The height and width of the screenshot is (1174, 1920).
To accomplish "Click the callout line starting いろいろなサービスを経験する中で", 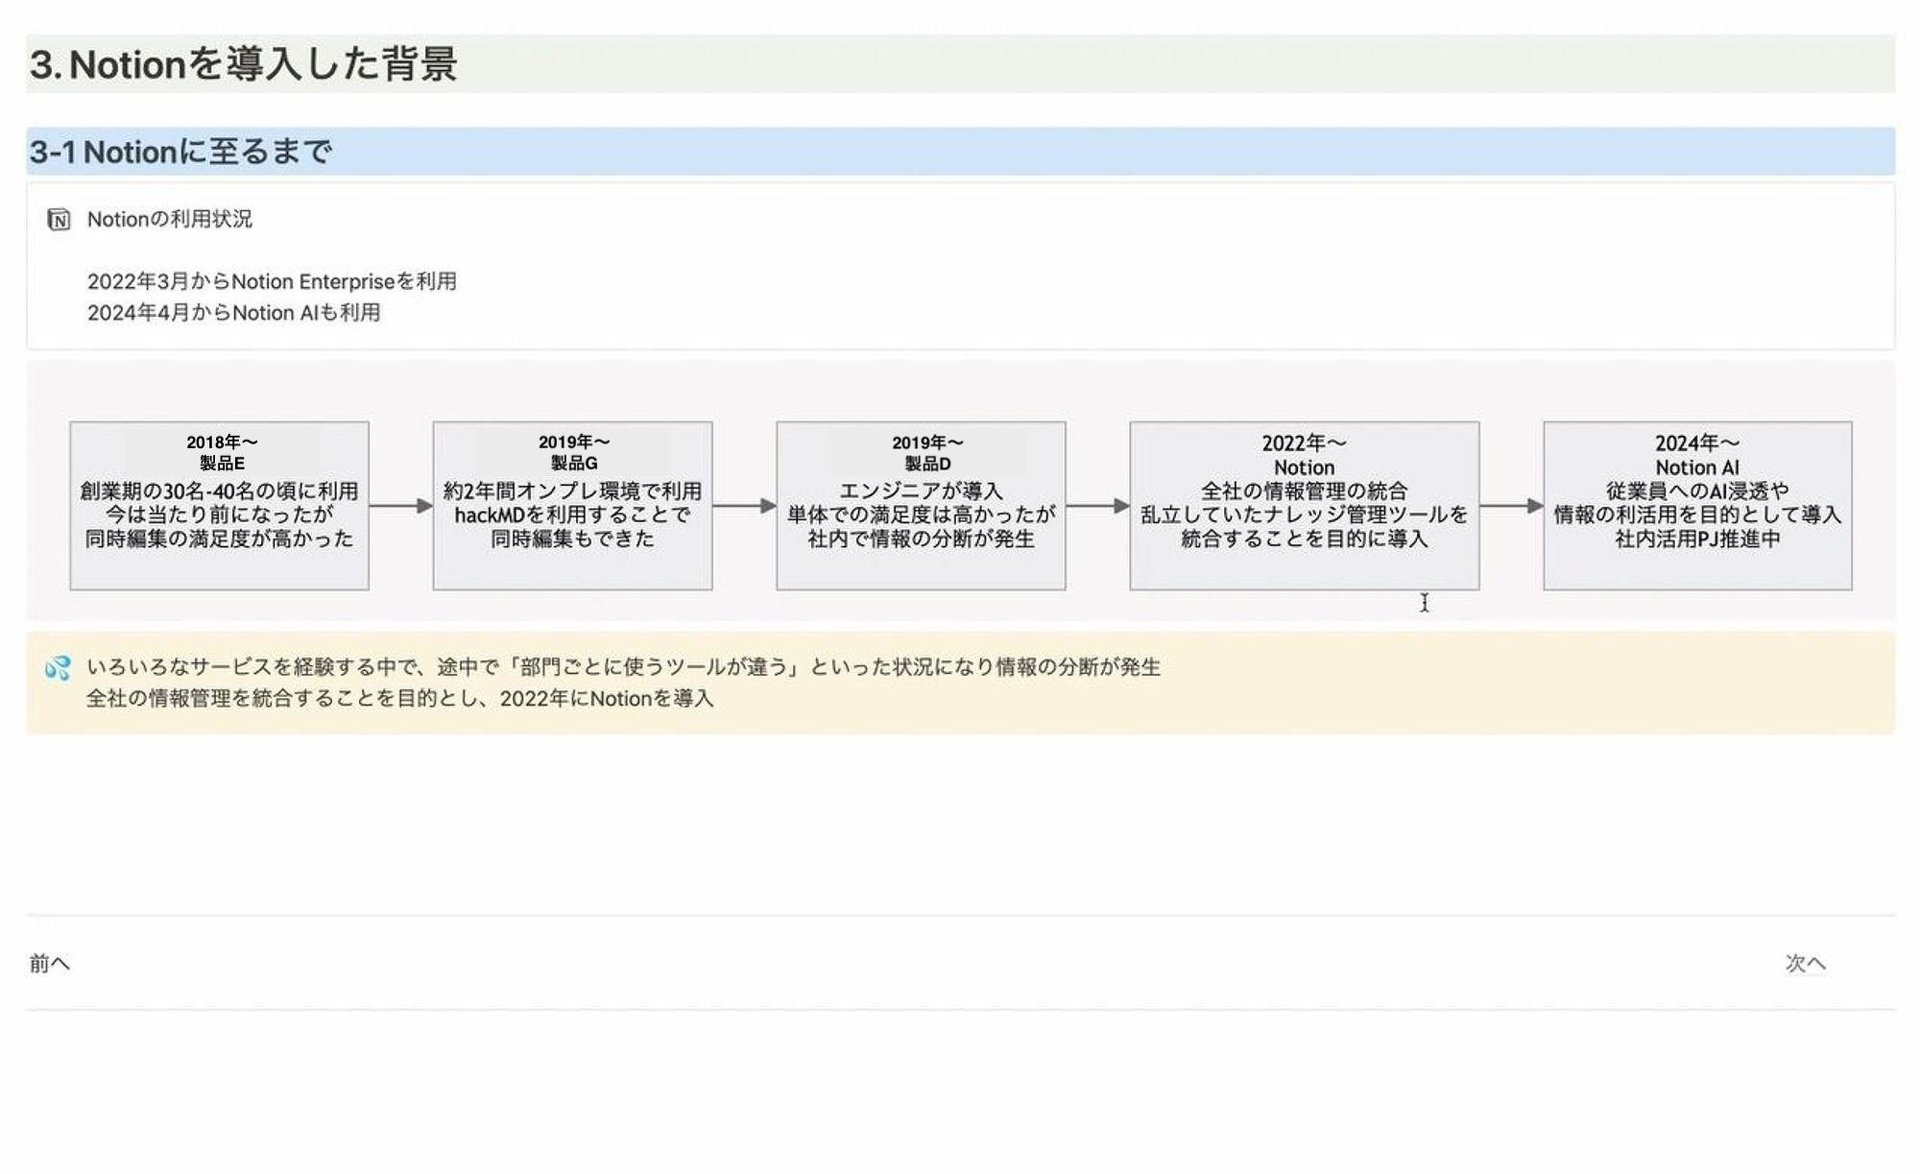I will coord(624,667).
